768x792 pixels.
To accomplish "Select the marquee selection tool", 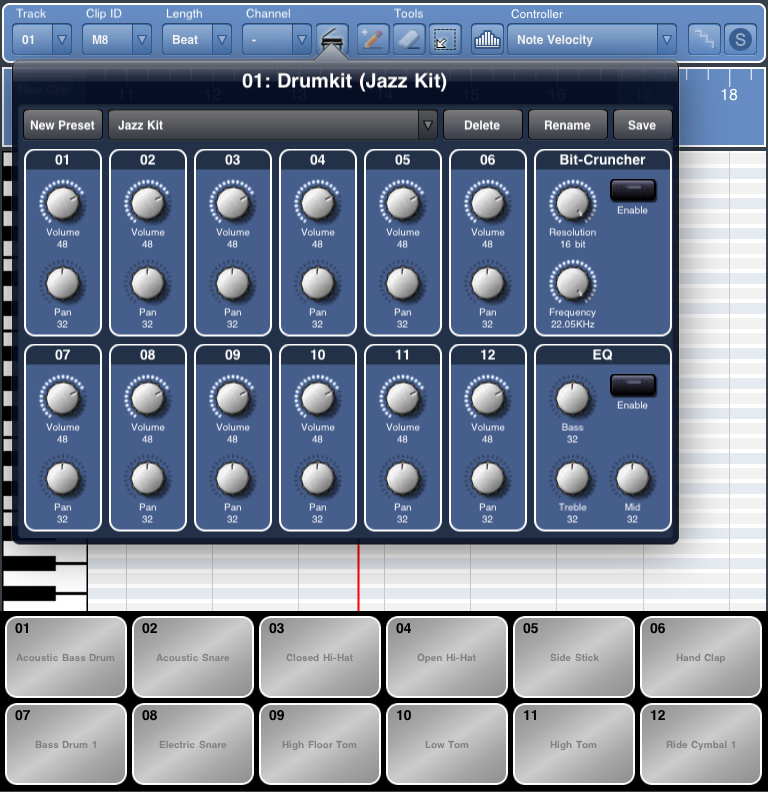I will point(445,39).
